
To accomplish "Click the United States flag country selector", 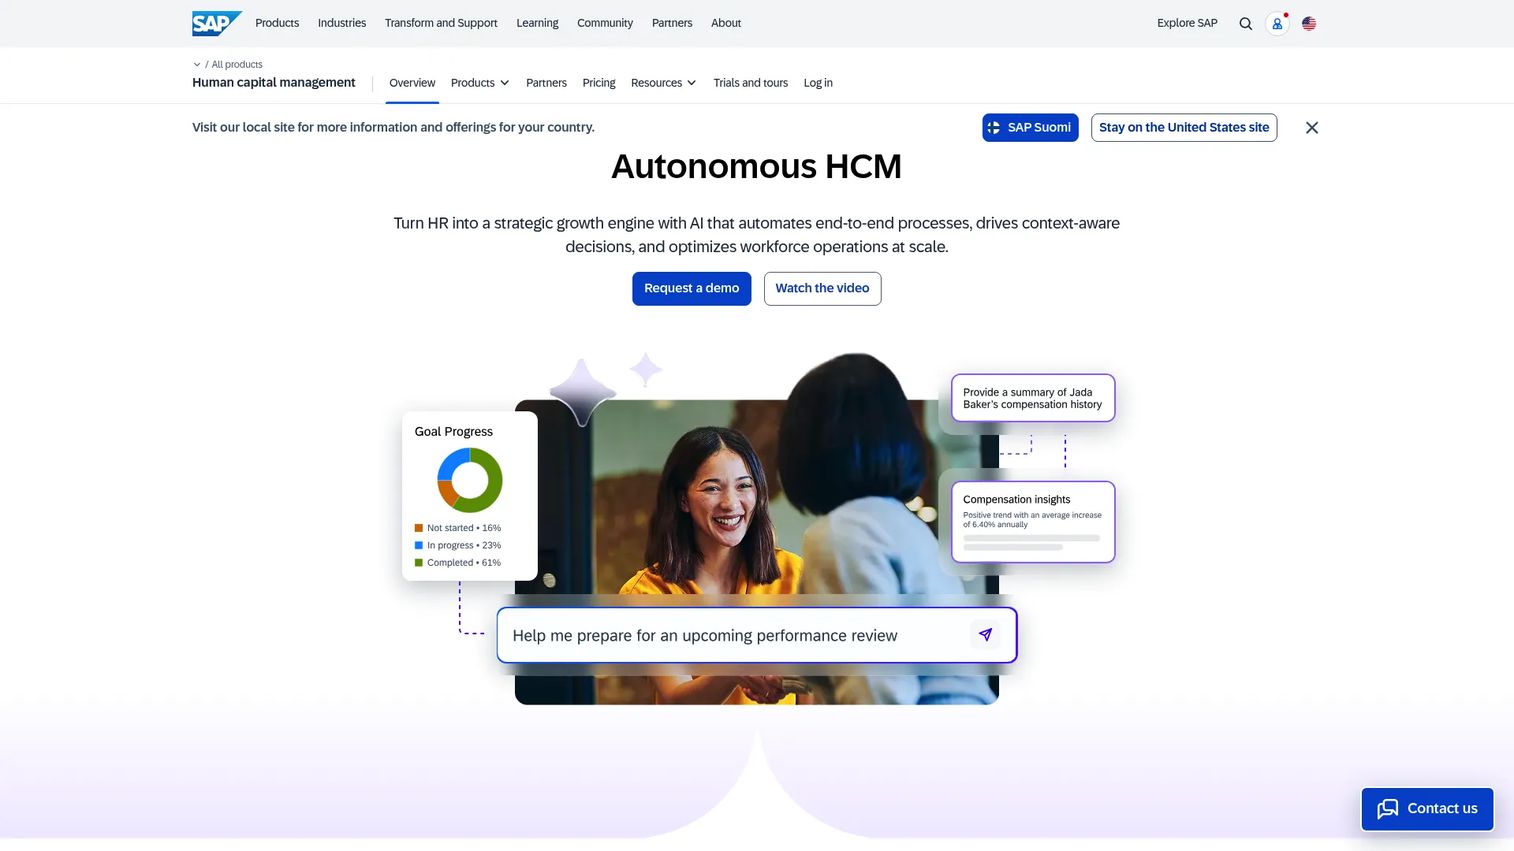I will pyautogui.click(x=1308, y=23).
